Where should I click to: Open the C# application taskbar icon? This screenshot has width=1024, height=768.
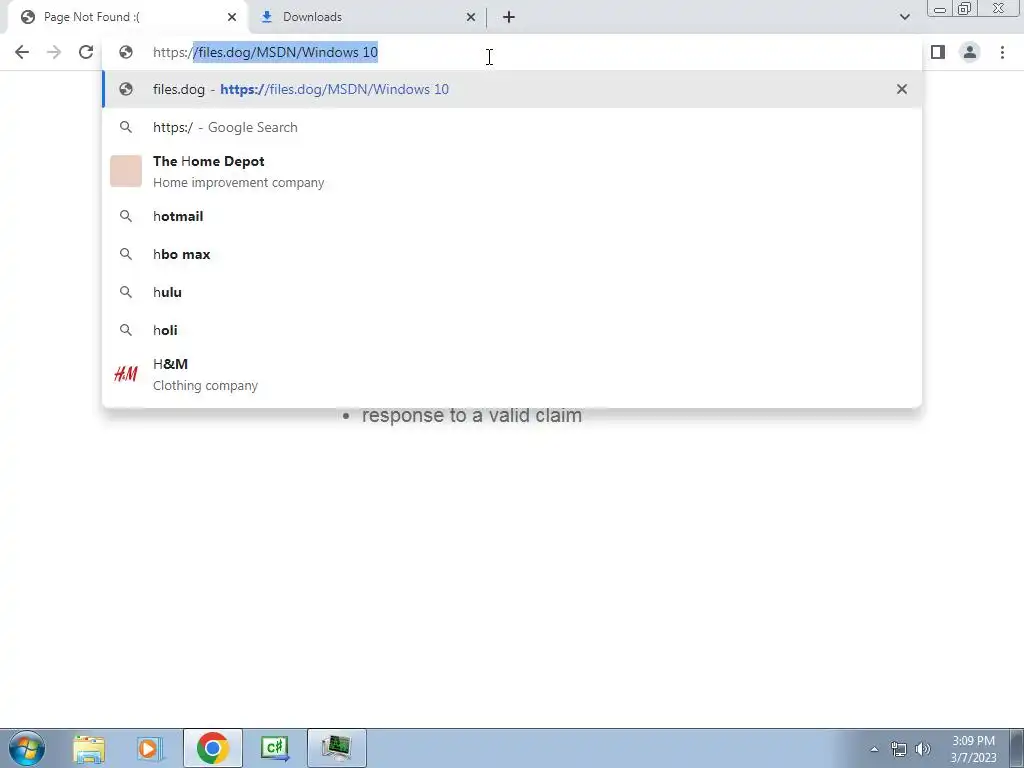pyautogui.click(x=274, y=748)
